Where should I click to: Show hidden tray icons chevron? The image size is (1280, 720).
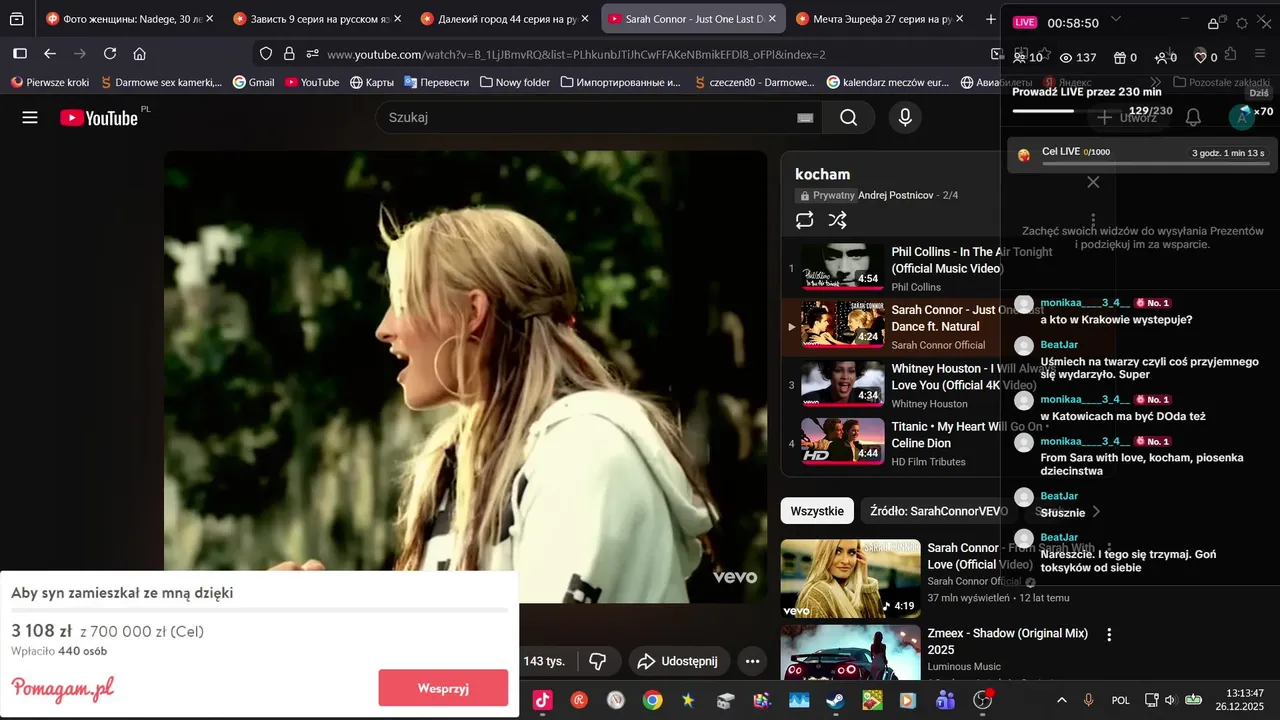click(1061, 700)
